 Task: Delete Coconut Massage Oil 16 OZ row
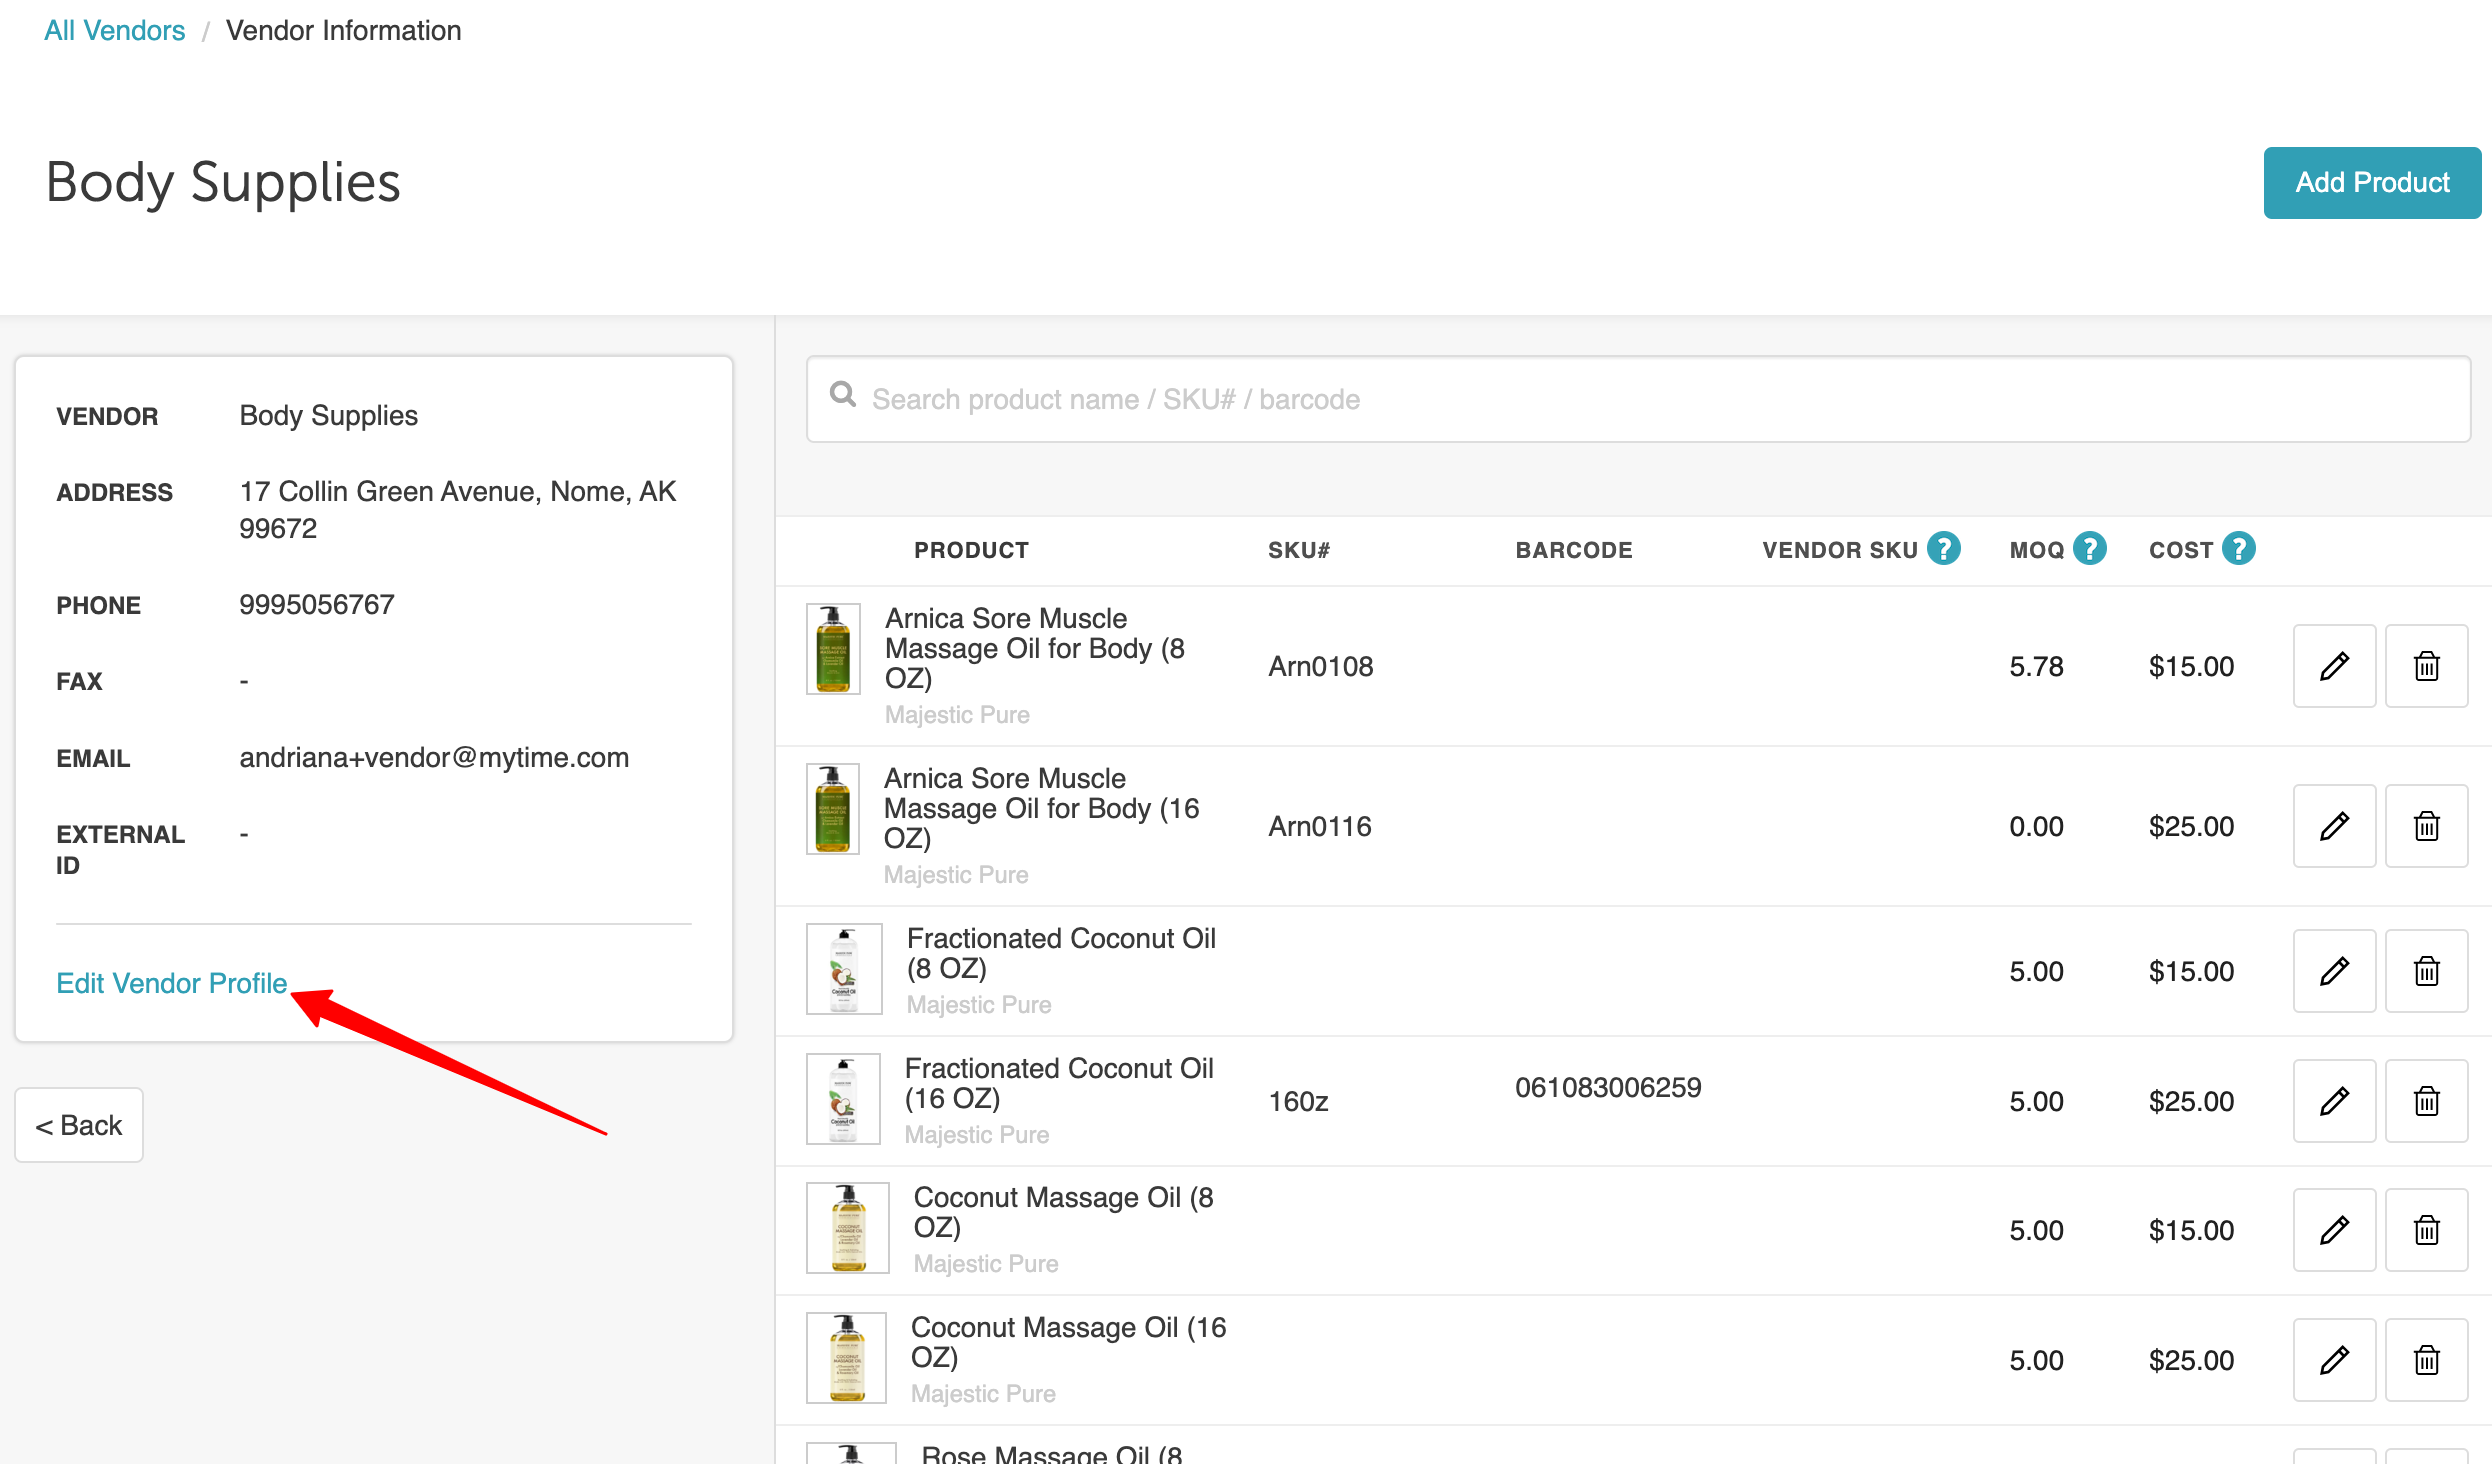point(2426,1360)
